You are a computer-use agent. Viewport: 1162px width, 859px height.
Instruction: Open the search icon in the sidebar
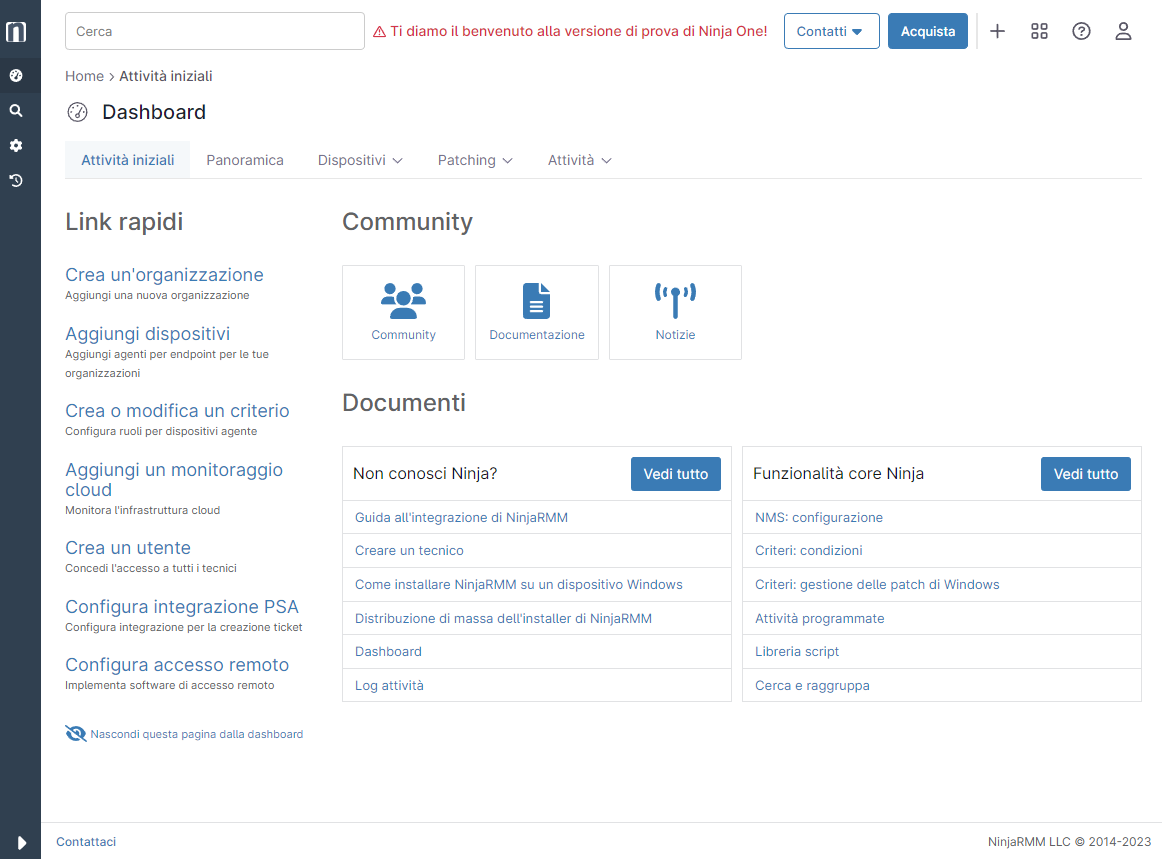[x=16, y=111]
